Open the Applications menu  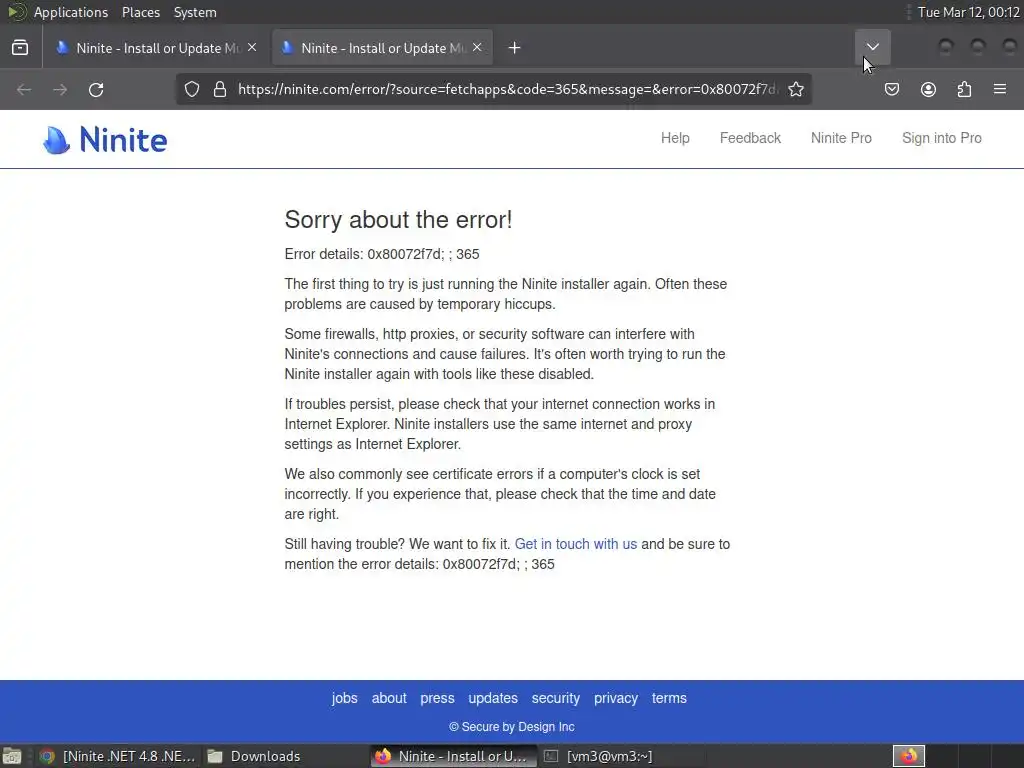coord(71,12)
